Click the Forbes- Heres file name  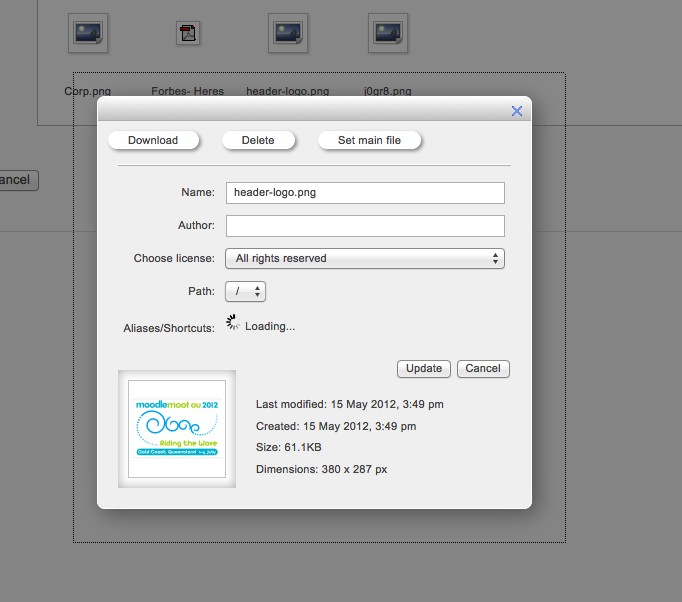(x=187, y=91)
